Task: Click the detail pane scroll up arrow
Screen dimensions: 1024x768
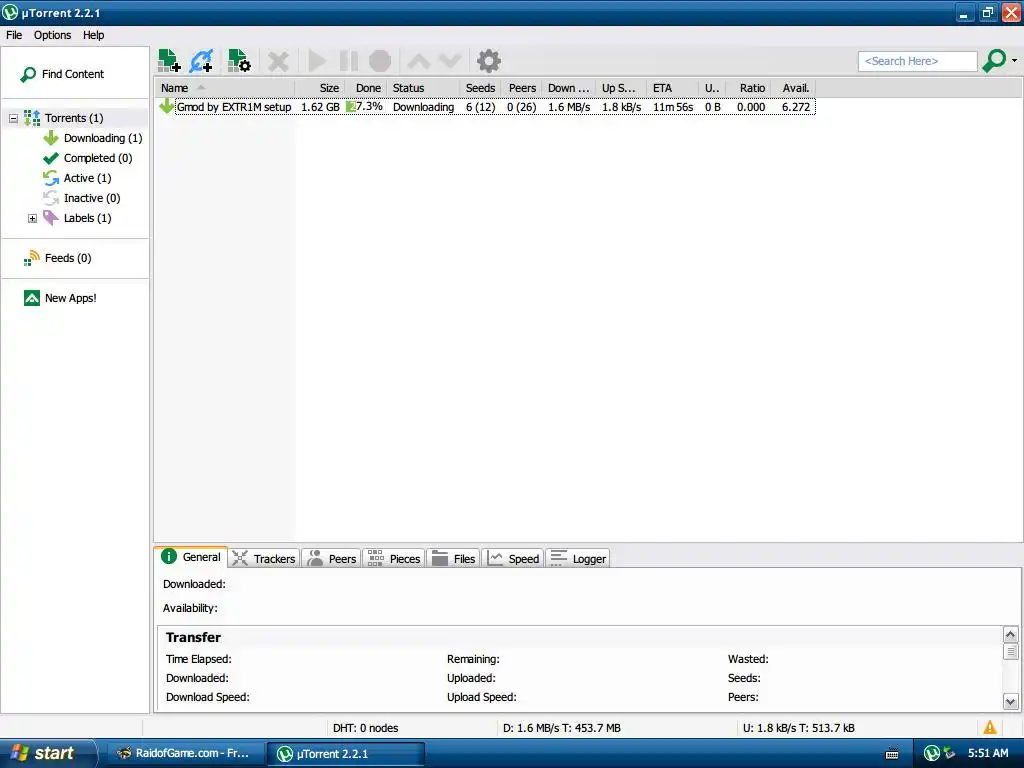Action: click(1010, 635)
